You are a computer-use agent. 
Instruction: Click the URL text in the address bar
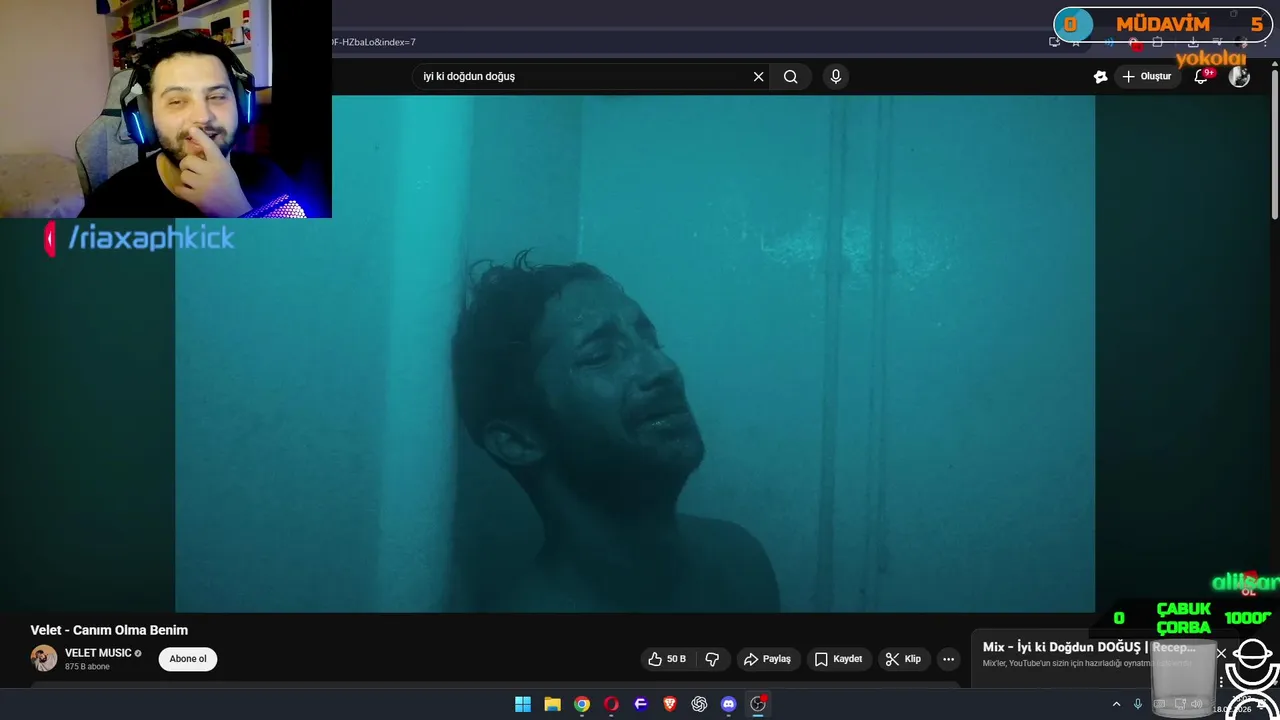(x=372, y=42)
